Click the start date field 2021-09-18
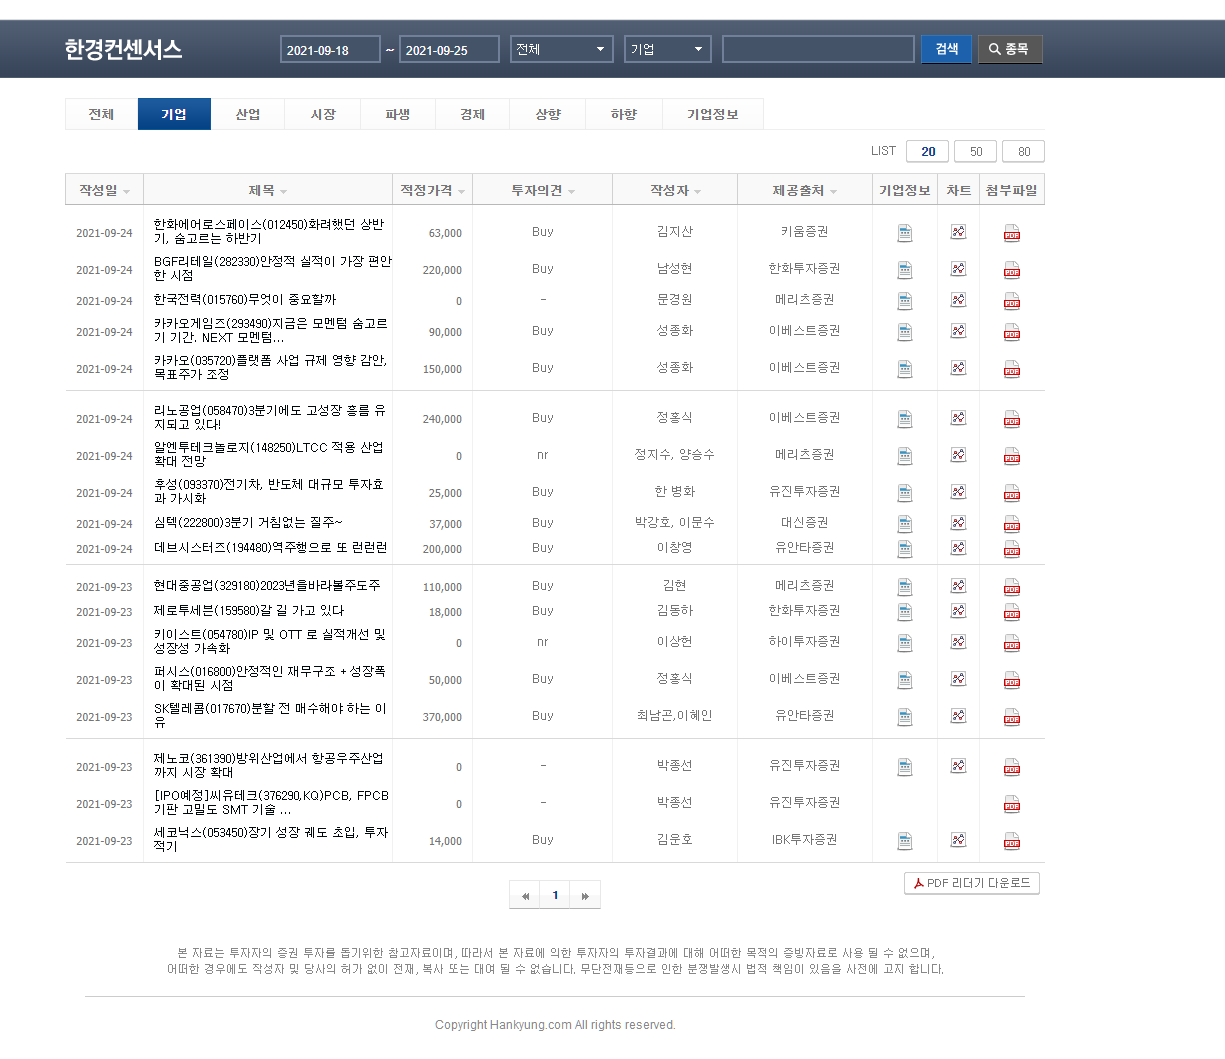Screen dimensions: 1225x1059 330,49
